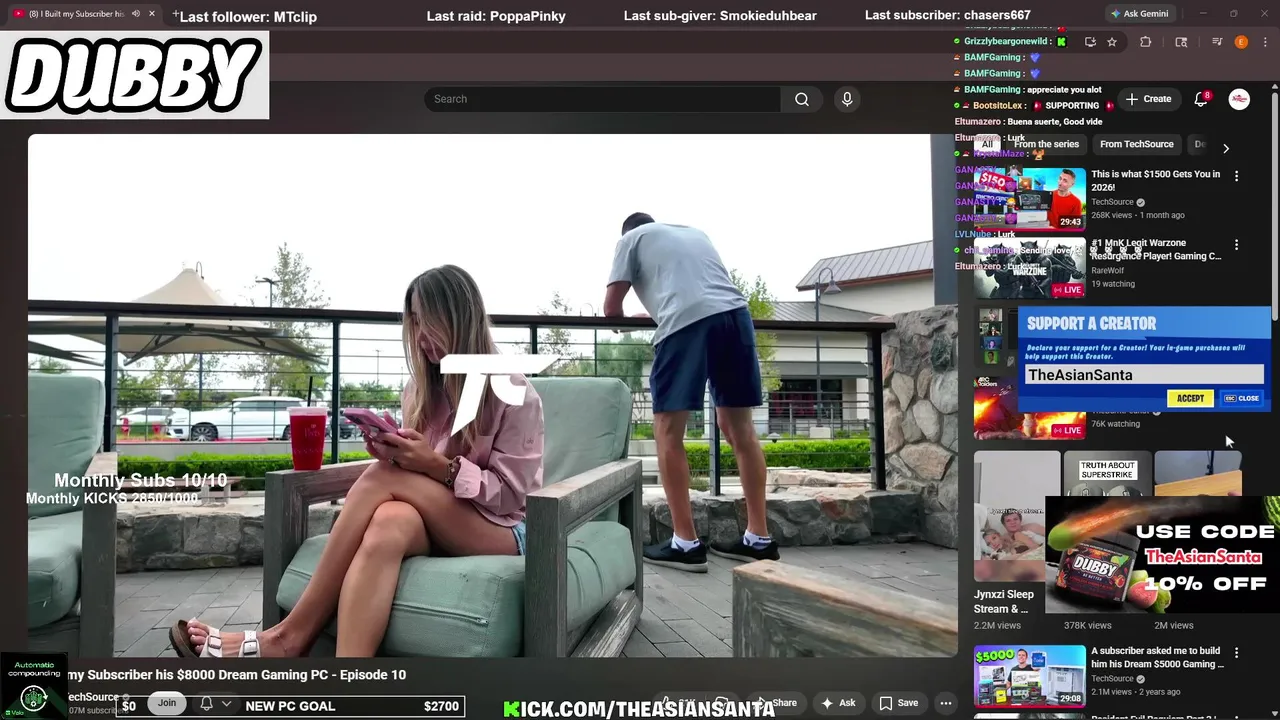1280x720 pixels.
Task: Click the install app icon in address bar
Action: pos(1090,42)
